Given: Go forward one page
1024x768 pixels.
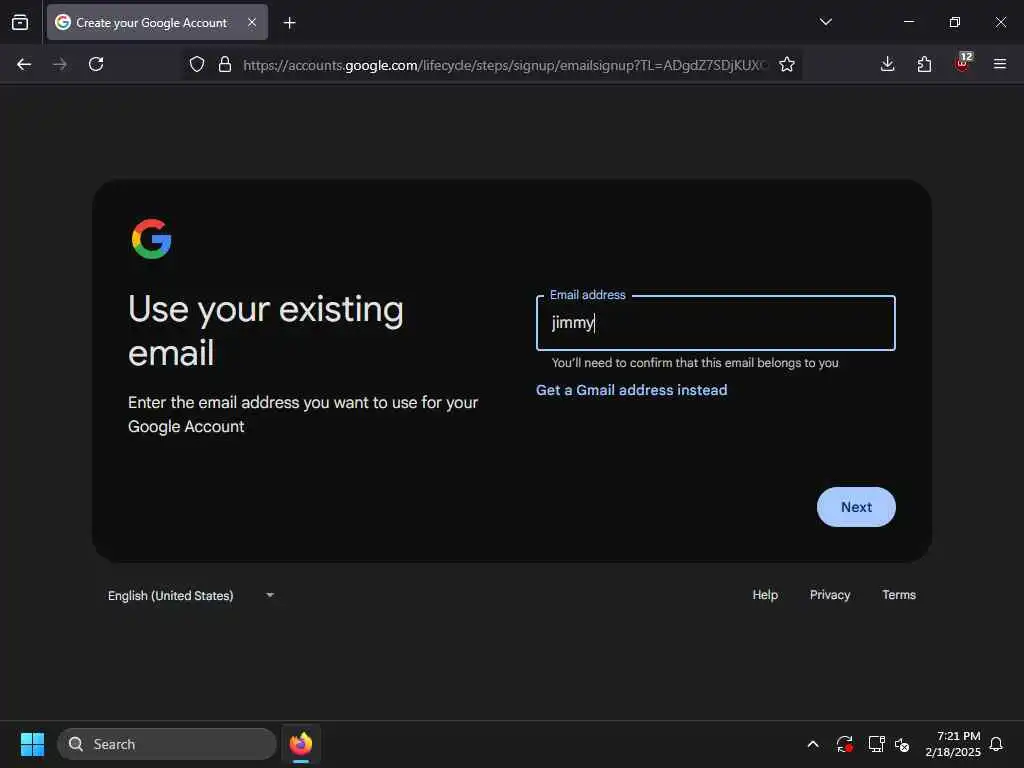Looking at the screenshot, I should (x=59, y=64).
